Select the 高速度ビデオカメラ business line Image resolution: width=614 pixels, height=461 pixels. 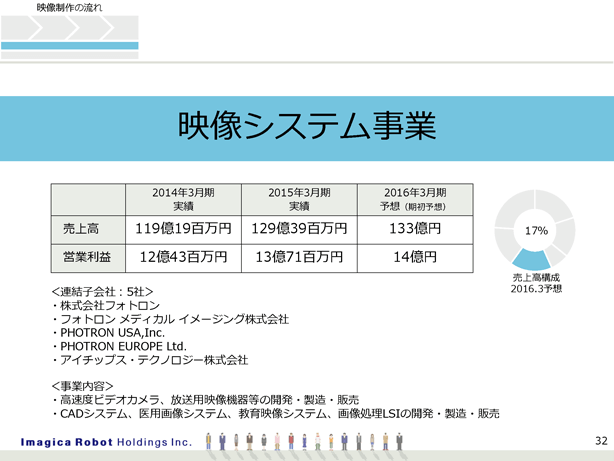coord(205,400)
